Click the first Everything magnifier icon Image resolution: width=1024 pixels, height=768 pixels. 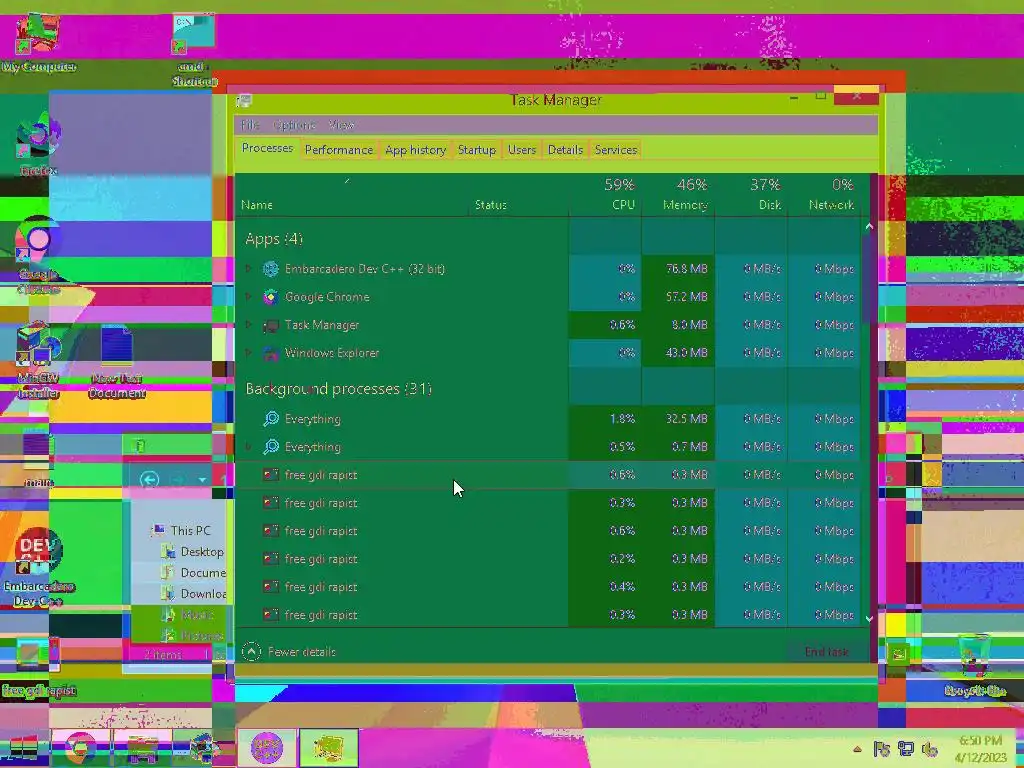pyautogui.click(x=270, y=419)
